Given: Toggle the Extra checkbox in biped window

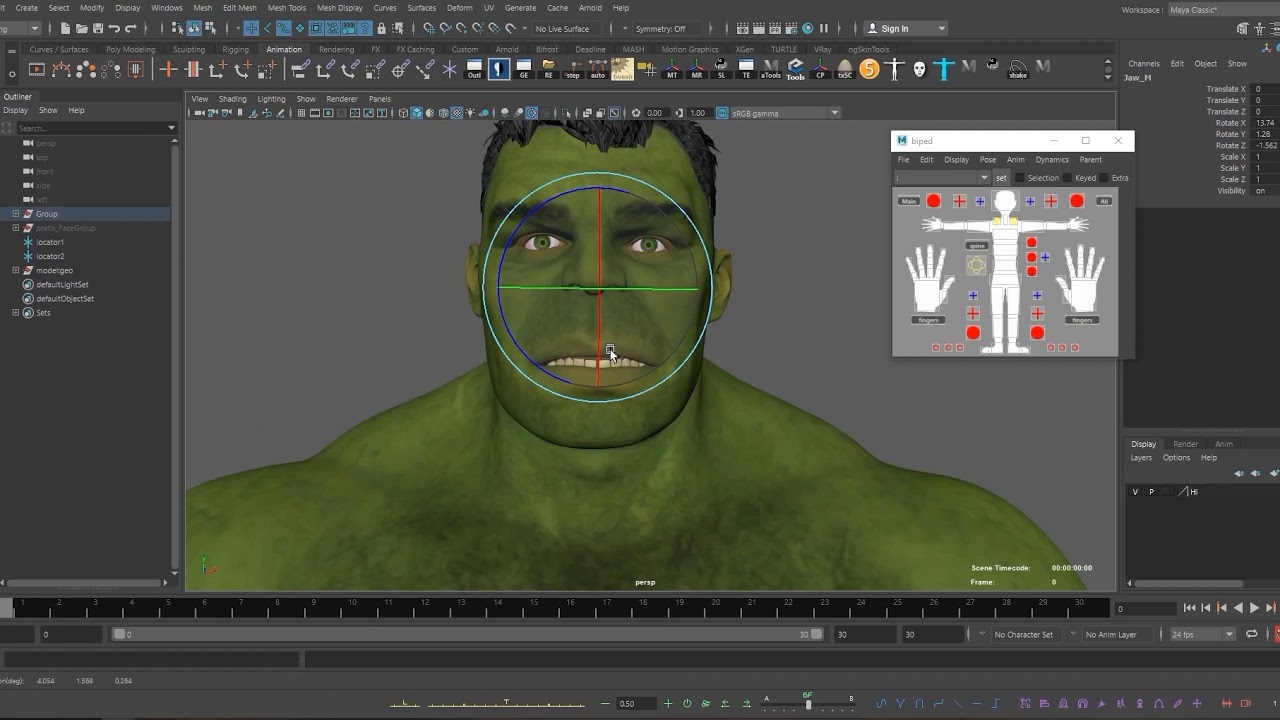Looking at the screenshot, I should [x=1105, y=178].
